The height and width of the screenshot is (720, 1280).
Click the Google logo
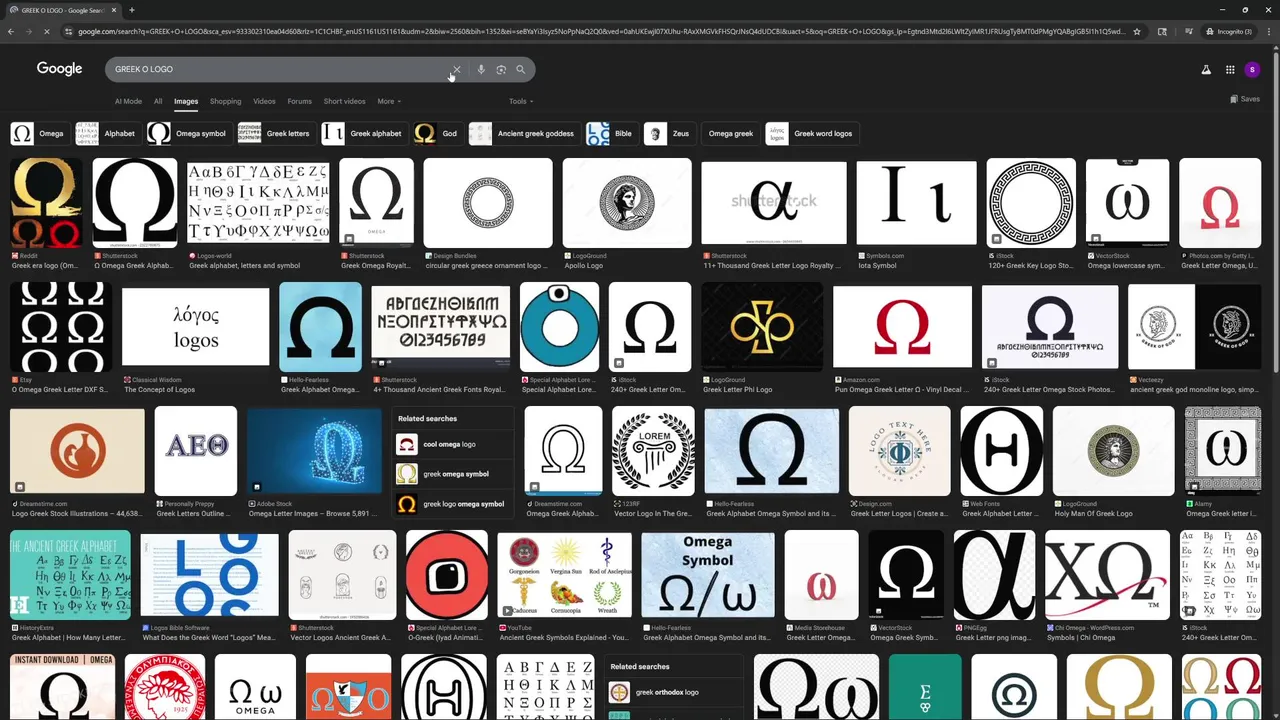[x=60, y=69]
